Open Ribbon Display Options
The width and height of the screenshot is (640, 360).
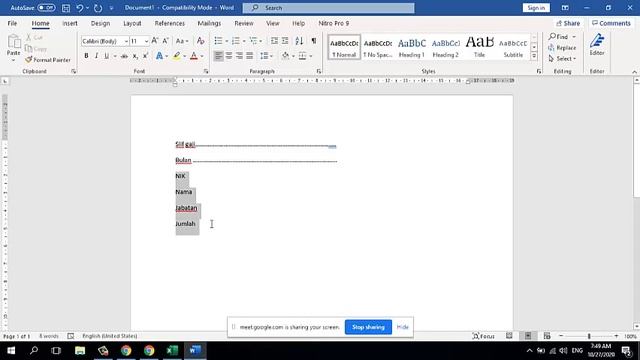(x=565, y=8)
